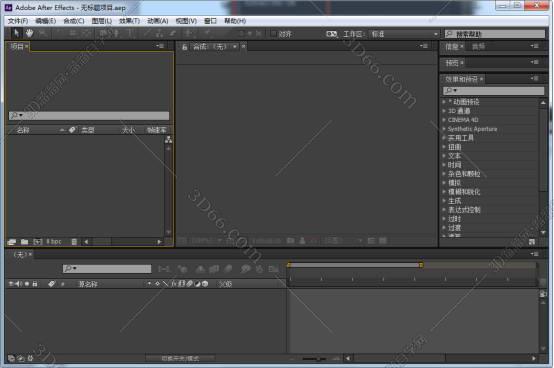
Task: Toggle the 对齐 snapping checkbox in toolbar
Action: click(274, 34)
